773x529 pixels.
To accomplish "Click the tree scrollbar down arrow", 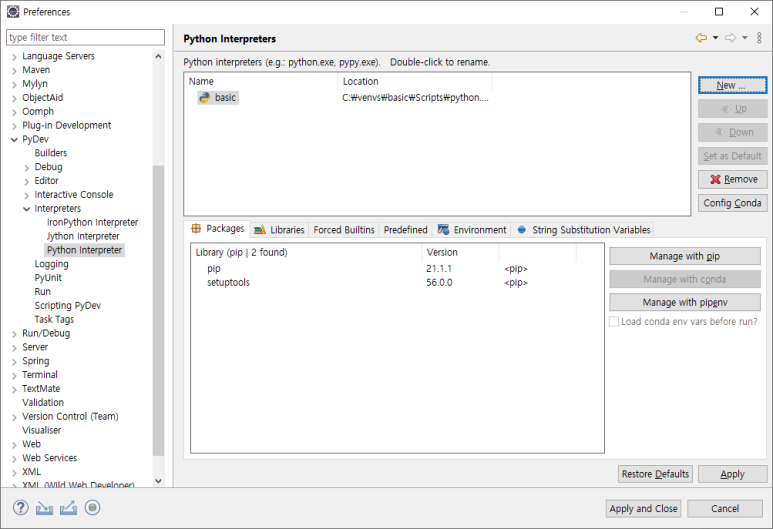I will click(x=158, y=481).
